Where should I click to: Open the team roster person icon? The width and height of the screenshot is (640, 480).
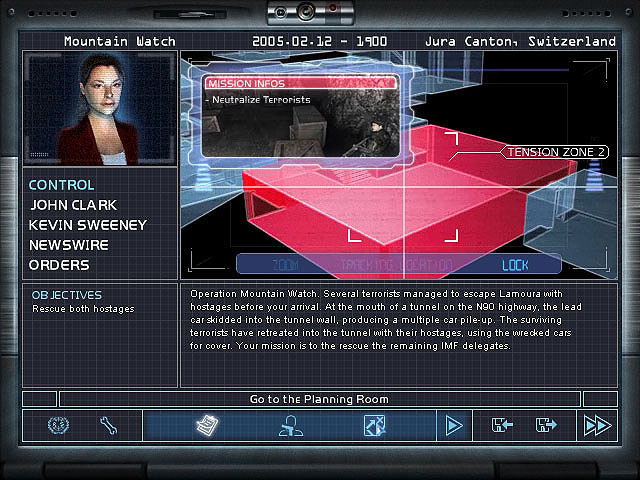(x=290, y=425)
